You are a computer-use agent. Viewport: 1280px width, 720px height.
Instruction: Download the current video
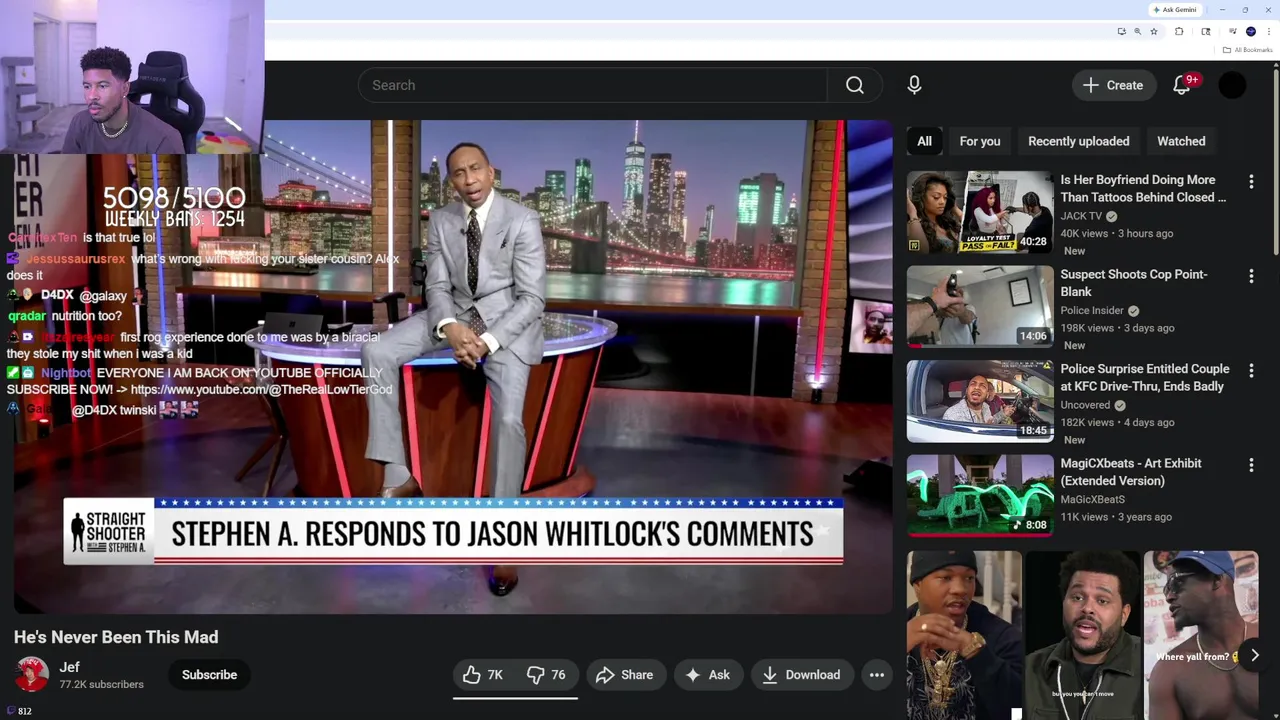click(801, 675)
